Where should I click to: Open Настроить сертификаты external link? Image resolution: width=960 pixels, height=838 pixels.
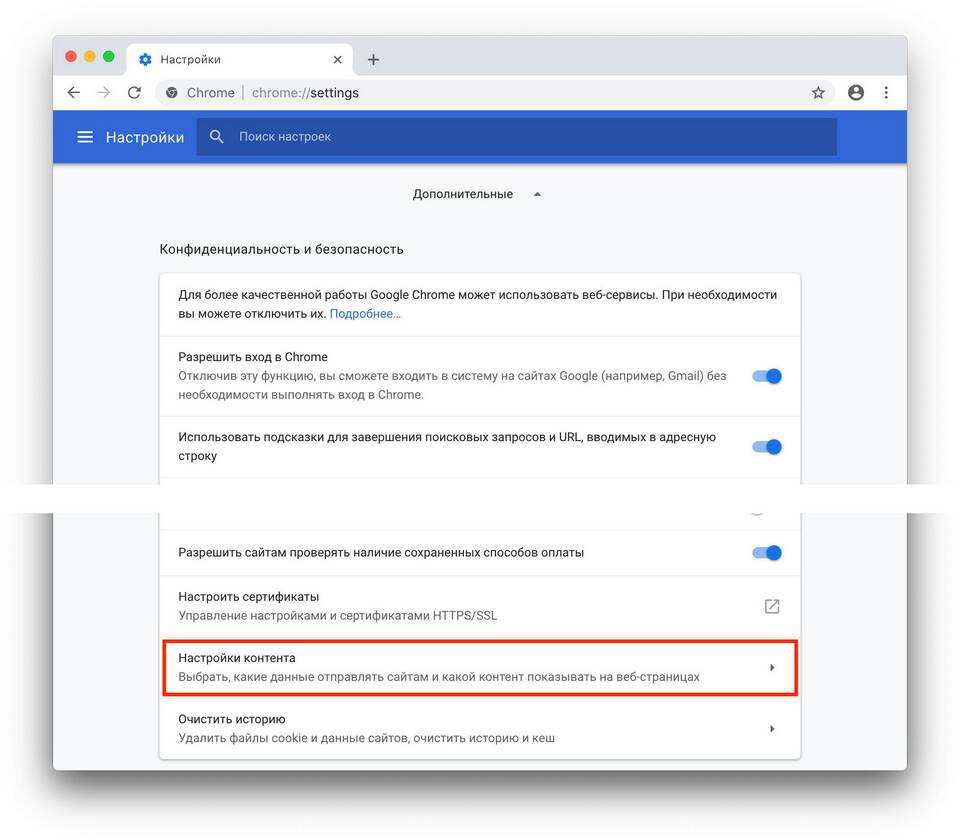(x=771, y=606)
